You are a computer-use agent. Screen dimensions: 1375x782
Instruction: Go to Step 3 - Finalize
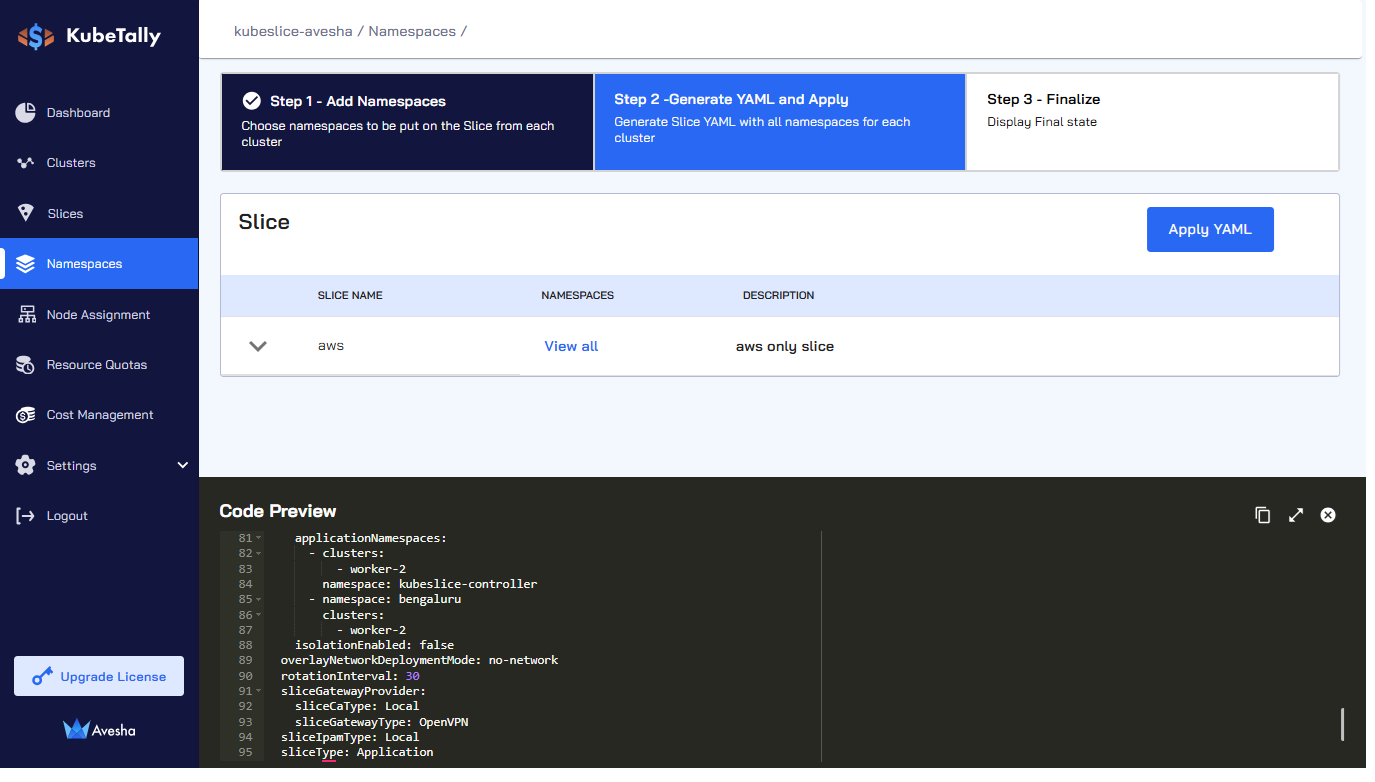1152,122
